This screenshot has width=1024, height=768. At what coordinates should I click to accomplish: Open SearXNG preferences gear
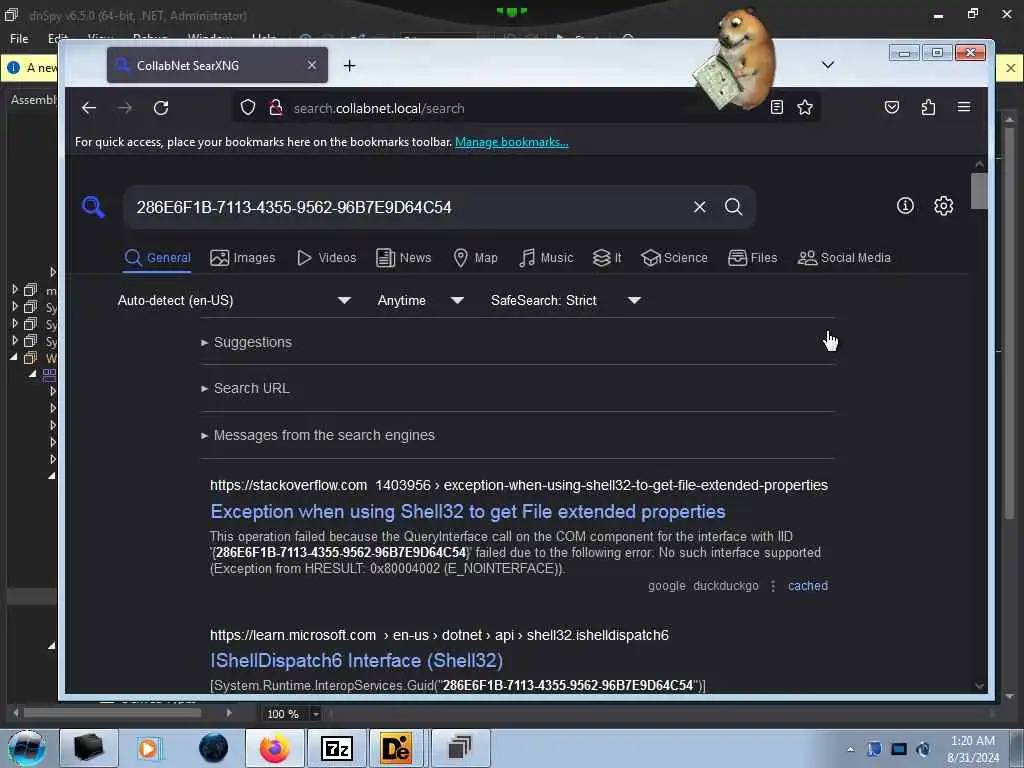pos(943,206)
